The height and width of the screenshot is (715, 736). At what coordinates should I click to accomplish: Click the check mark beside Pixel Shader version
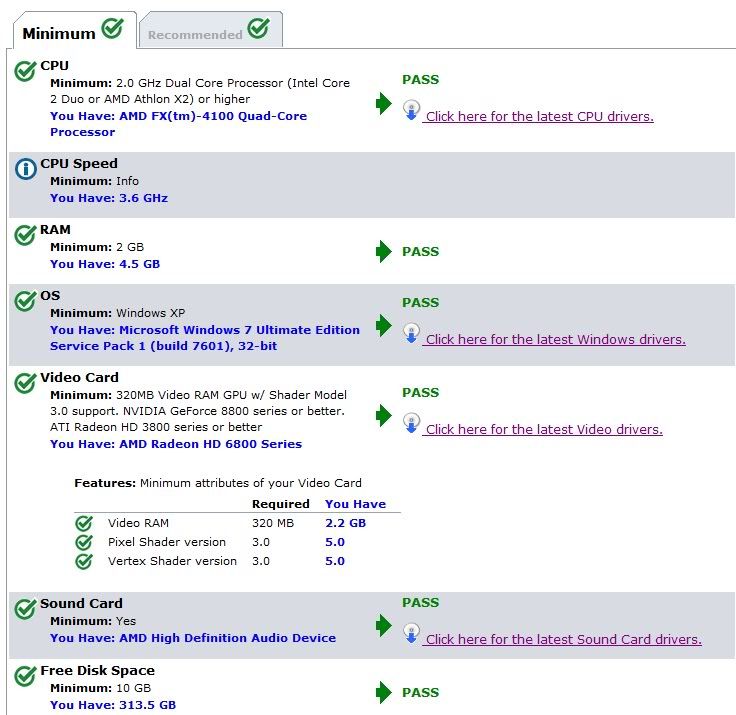[x=84, y=542]
